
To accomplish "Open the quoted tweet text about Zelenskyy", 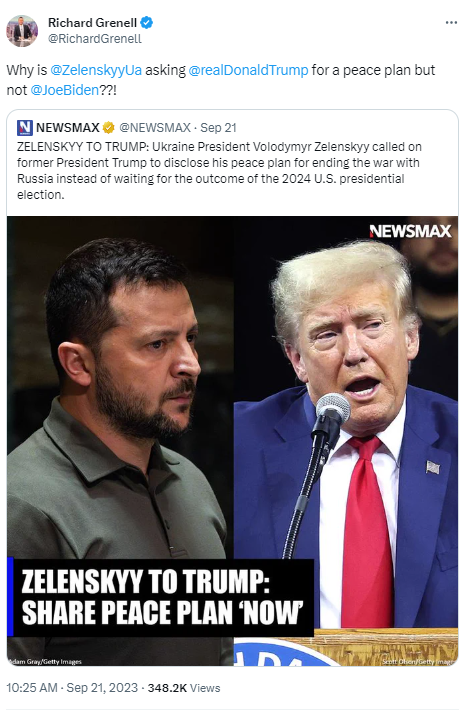I will point(219,170).
